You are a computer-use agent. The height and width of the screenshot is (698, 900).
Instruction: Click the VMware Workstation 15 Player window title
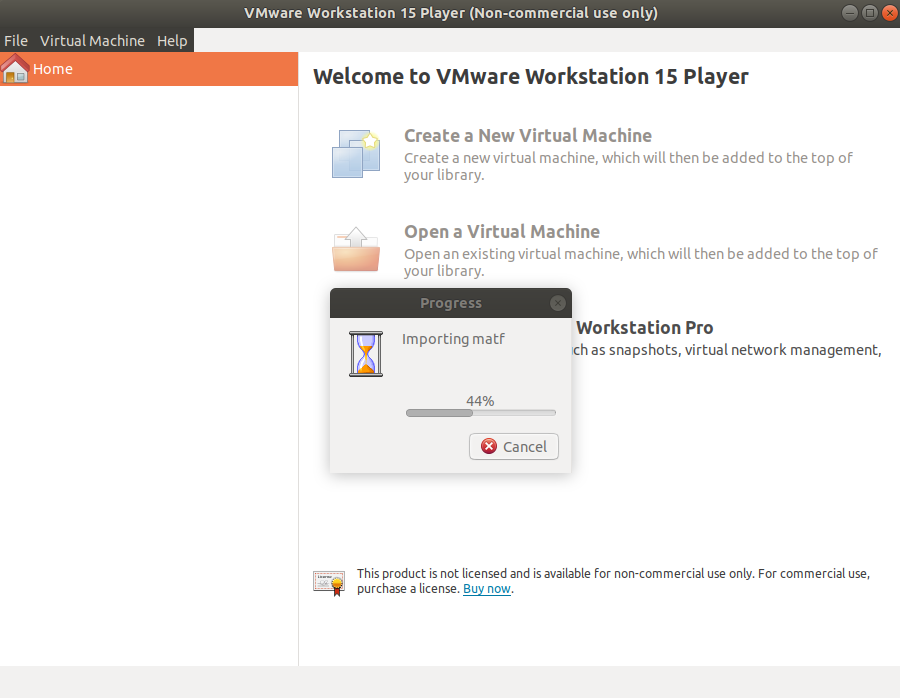[451, 13]
